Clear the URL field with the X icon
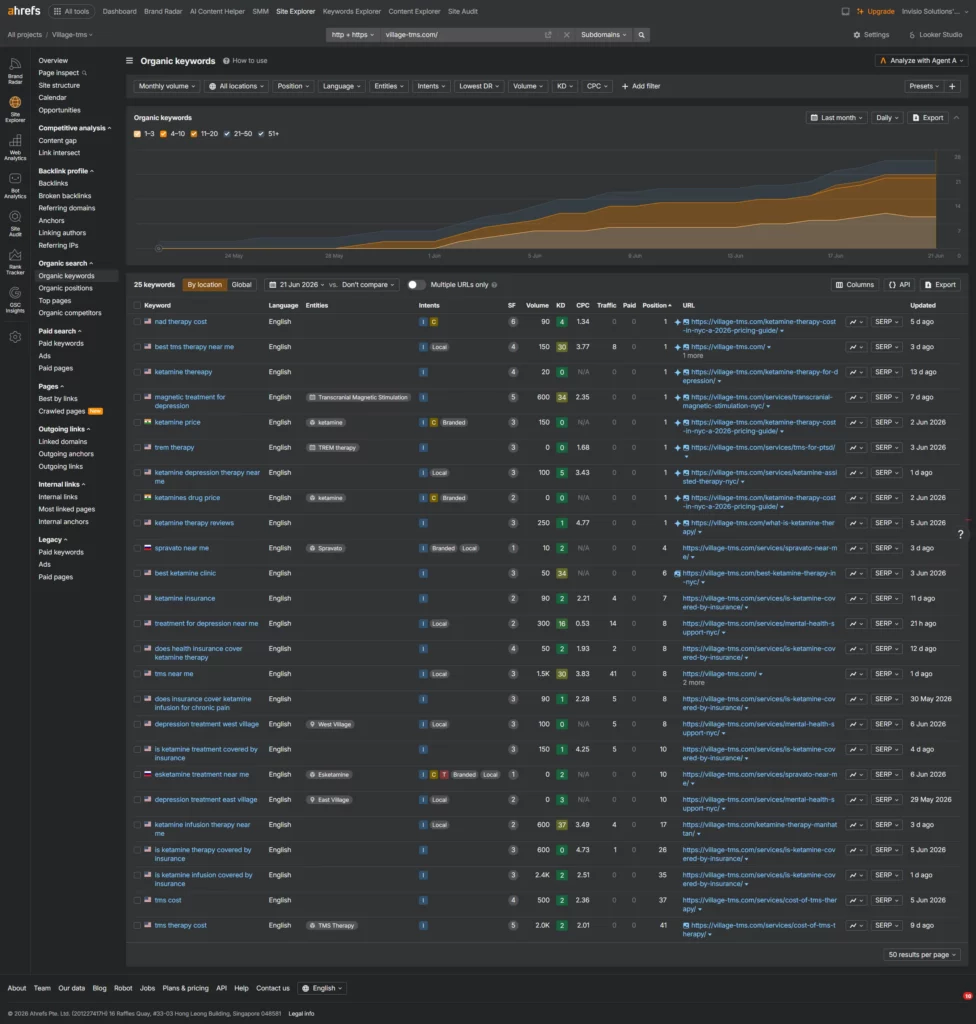This screenshot has height=1024, width=976. [x=566, y=35]
